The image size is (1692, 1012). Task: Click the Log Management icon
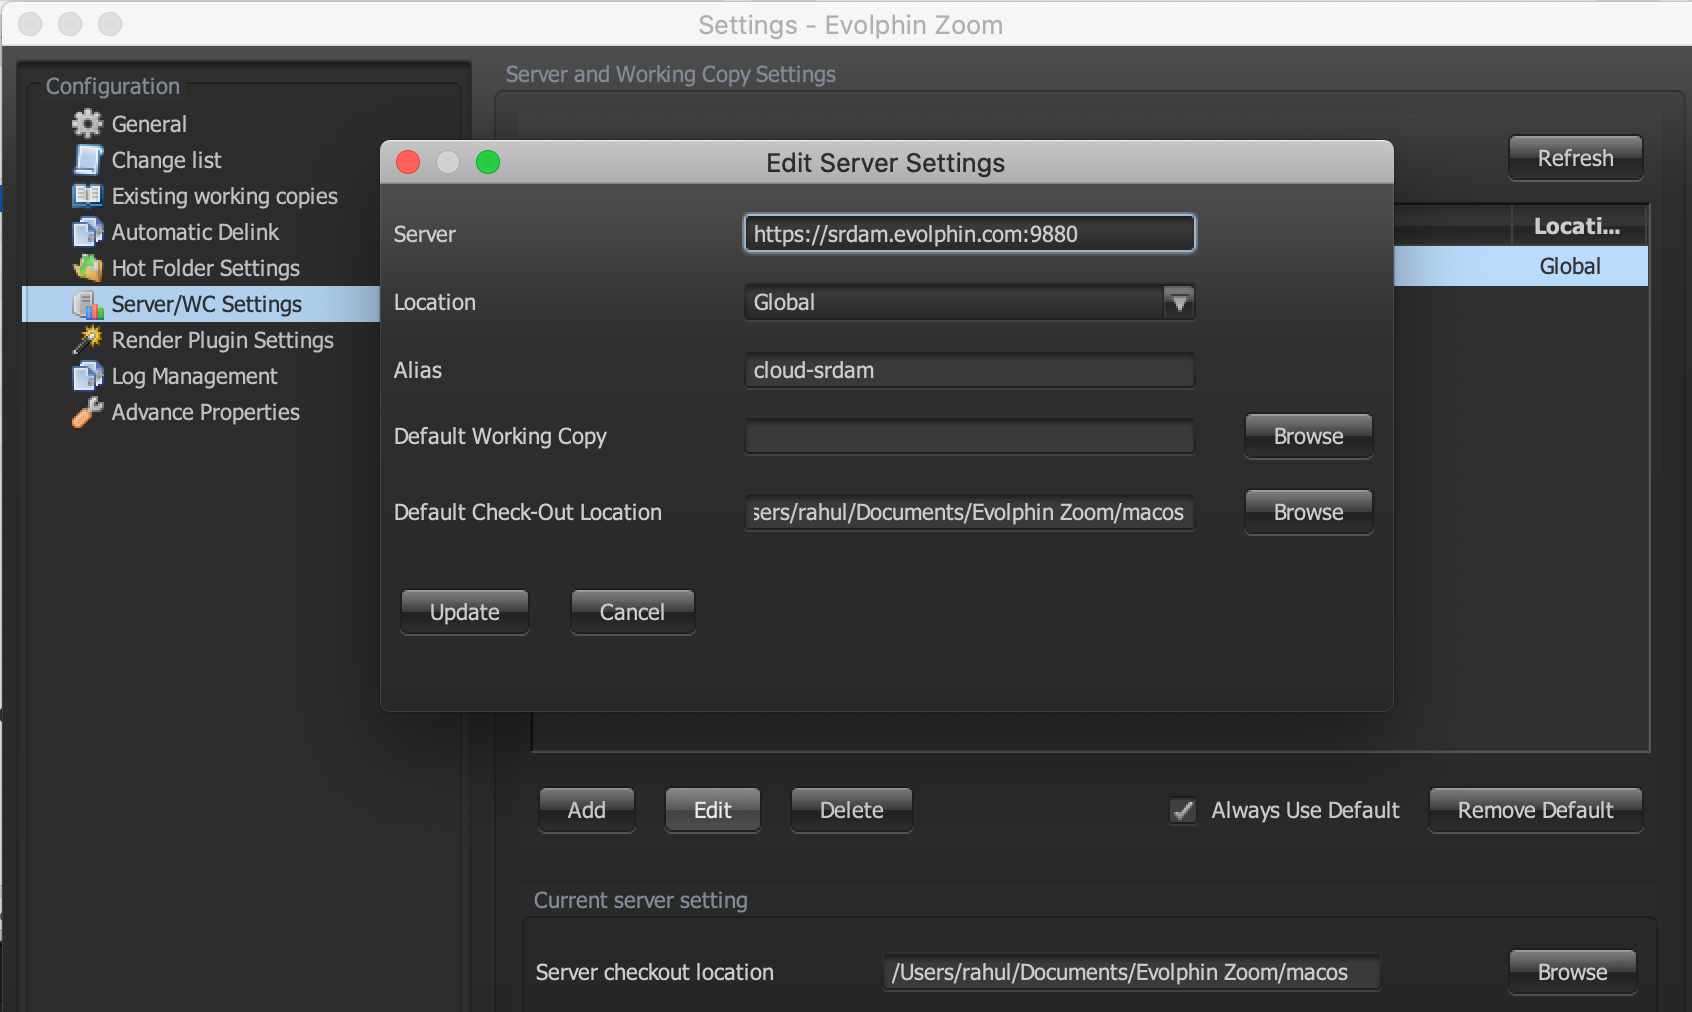[x=87, y=376]
